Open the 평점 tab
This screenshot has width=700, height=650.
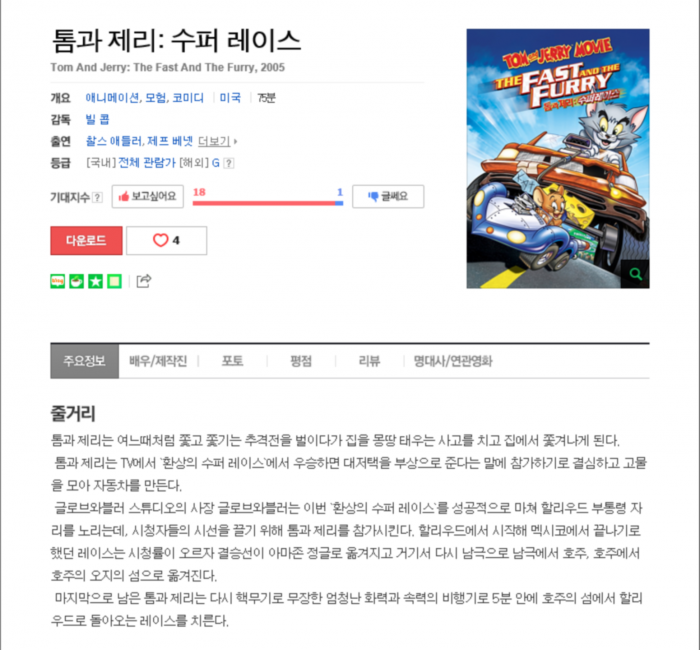pos(301,361)
